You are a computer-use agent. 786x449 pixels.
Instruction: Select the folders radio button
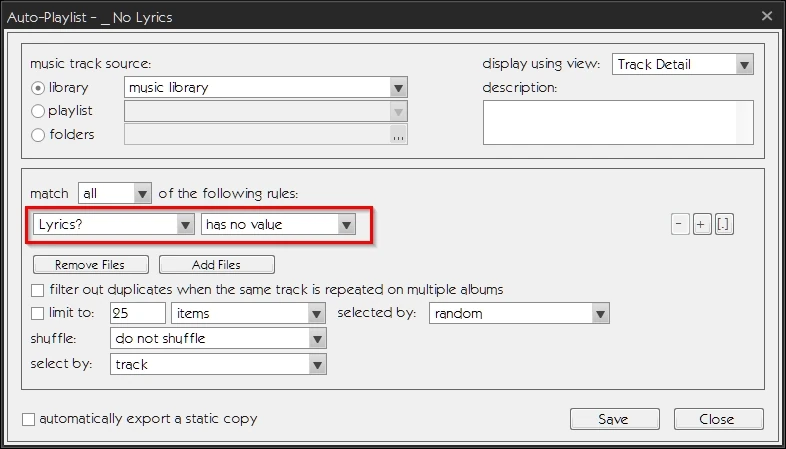coord(39,135)
